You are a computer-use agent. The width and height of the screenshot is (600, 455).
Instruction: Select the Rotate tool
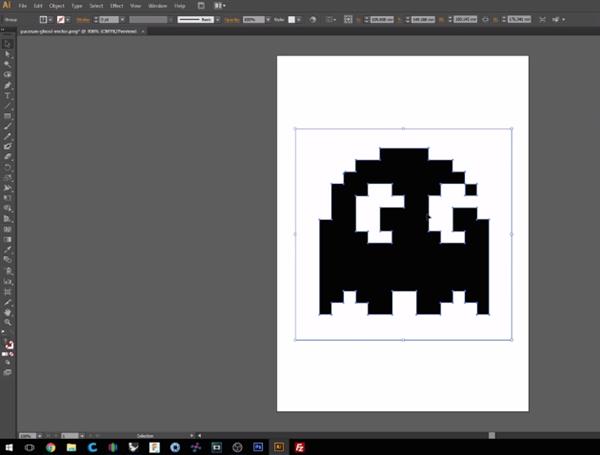click(x=7, y=167)
